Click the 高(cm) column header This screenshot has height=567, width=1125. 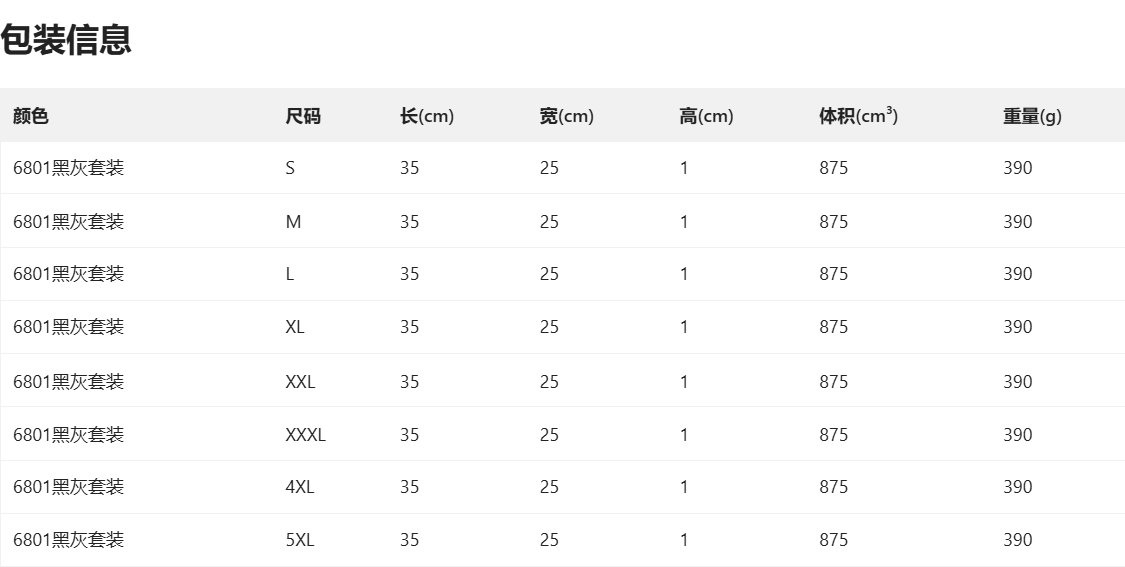(x=706, y=116)
